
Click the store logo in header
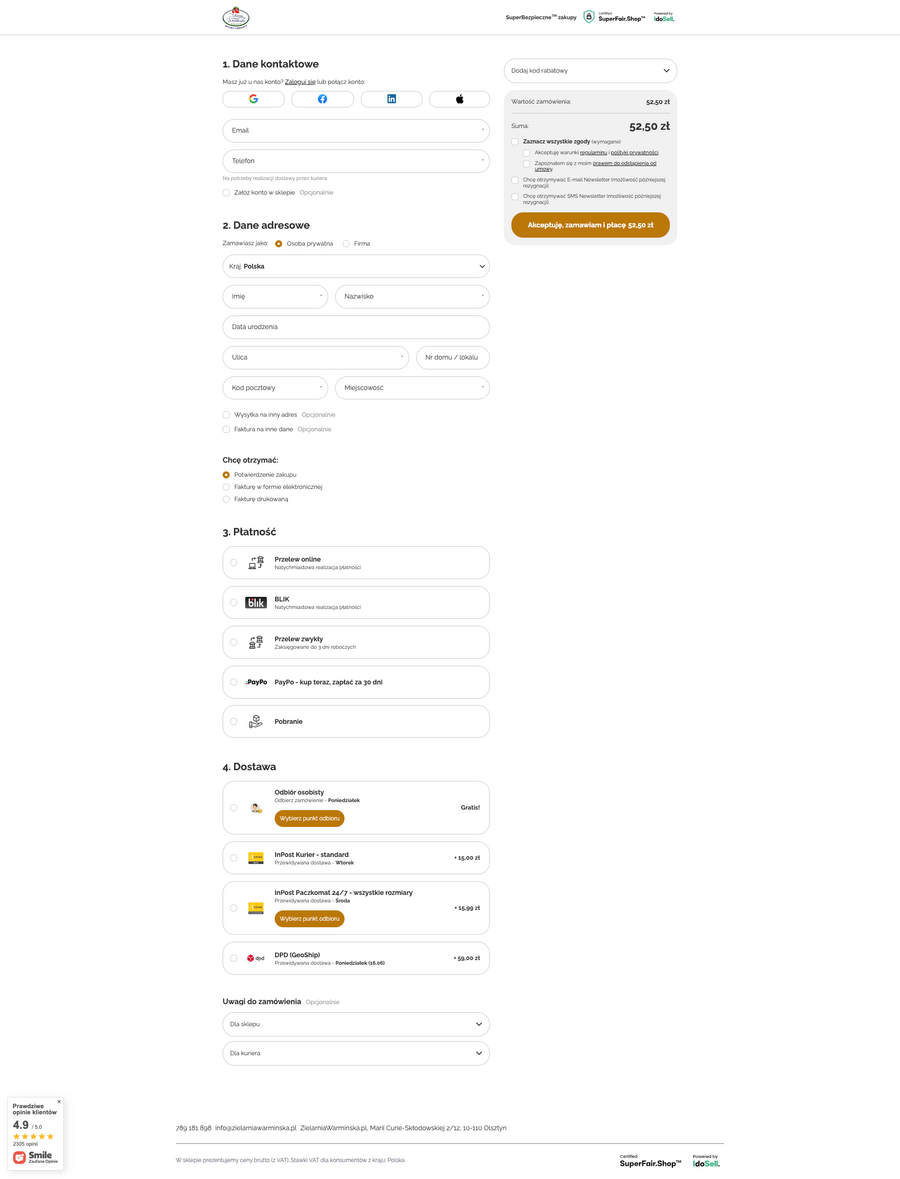click(x=236, y=17)
